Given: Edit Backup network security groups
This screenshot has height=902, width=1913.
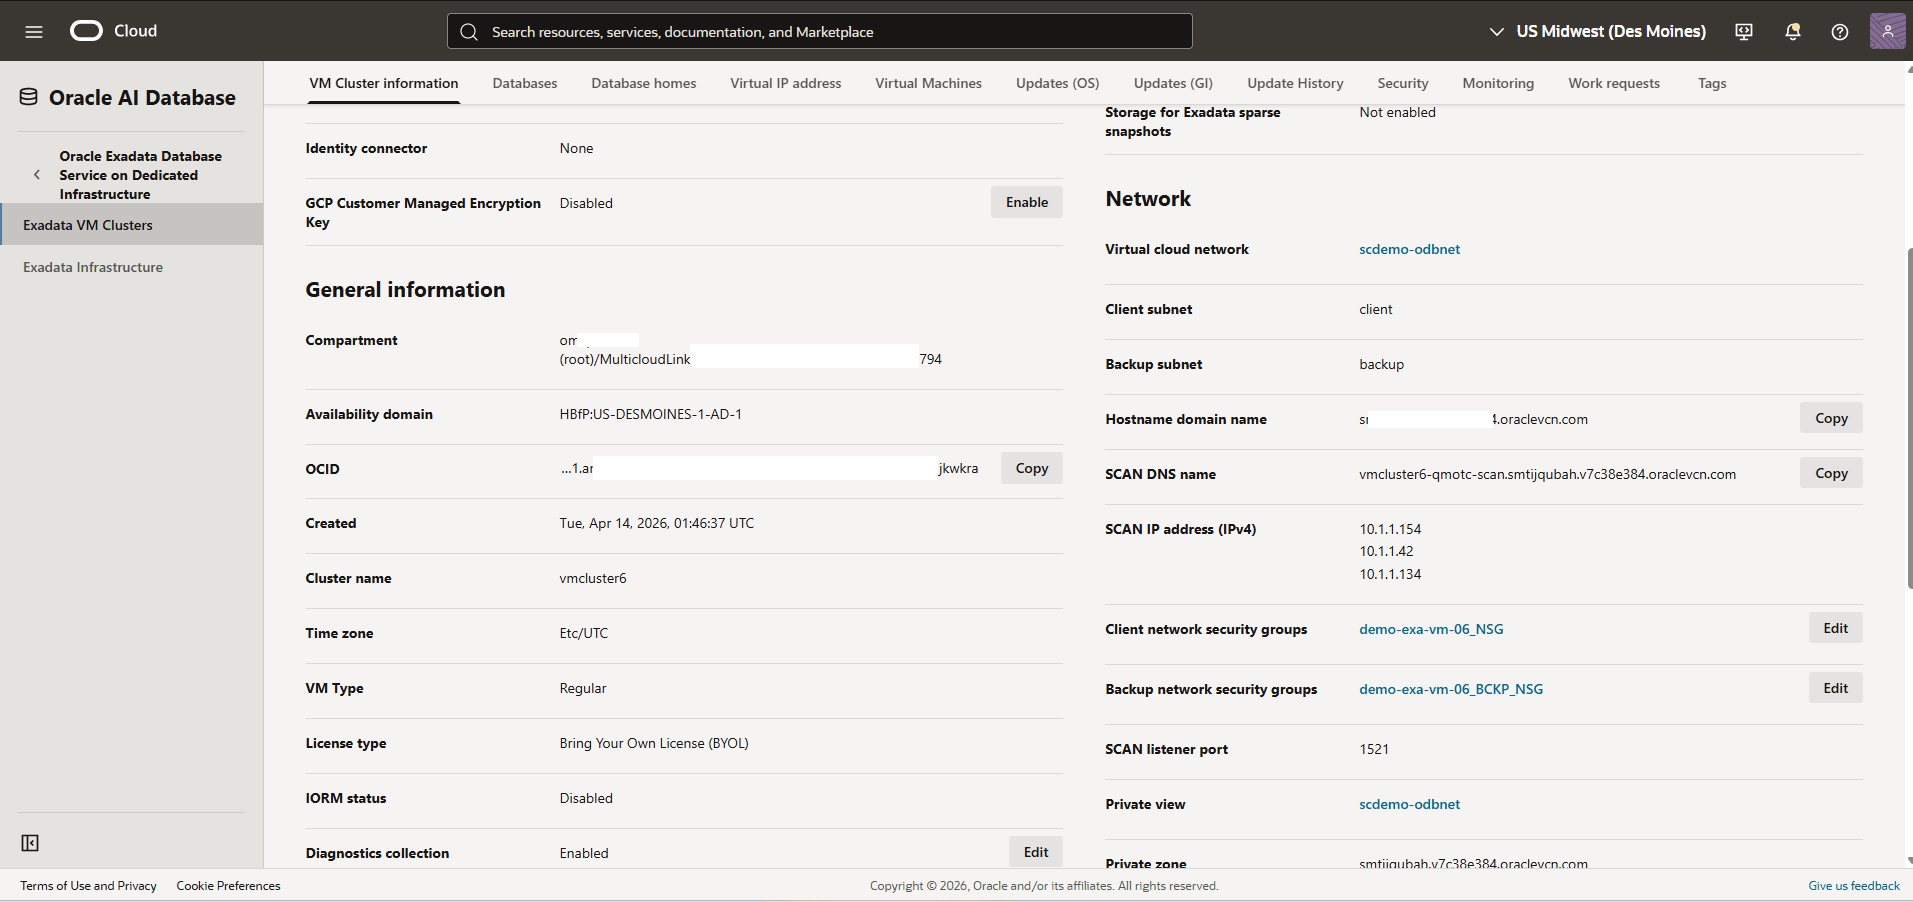Looking at the screenshot, I should [1835, 688].
